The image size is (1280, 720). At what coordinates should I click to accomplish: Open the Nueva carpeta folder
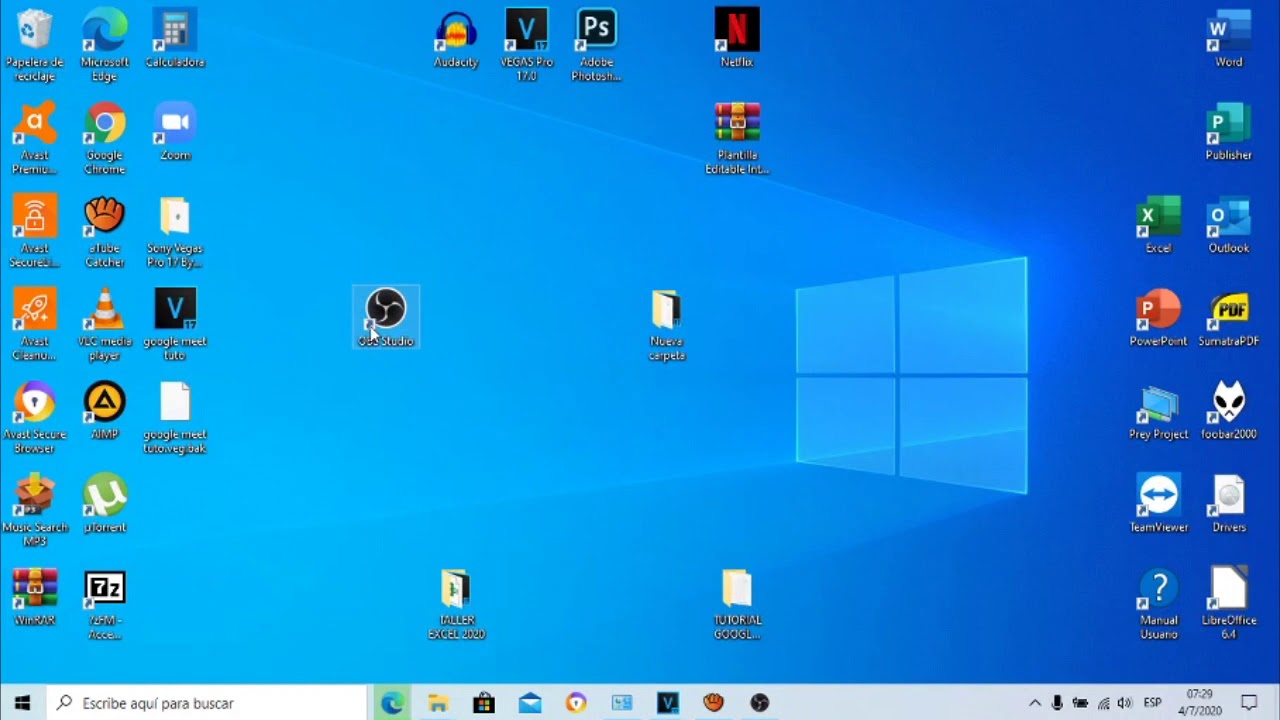coord(667,325)
